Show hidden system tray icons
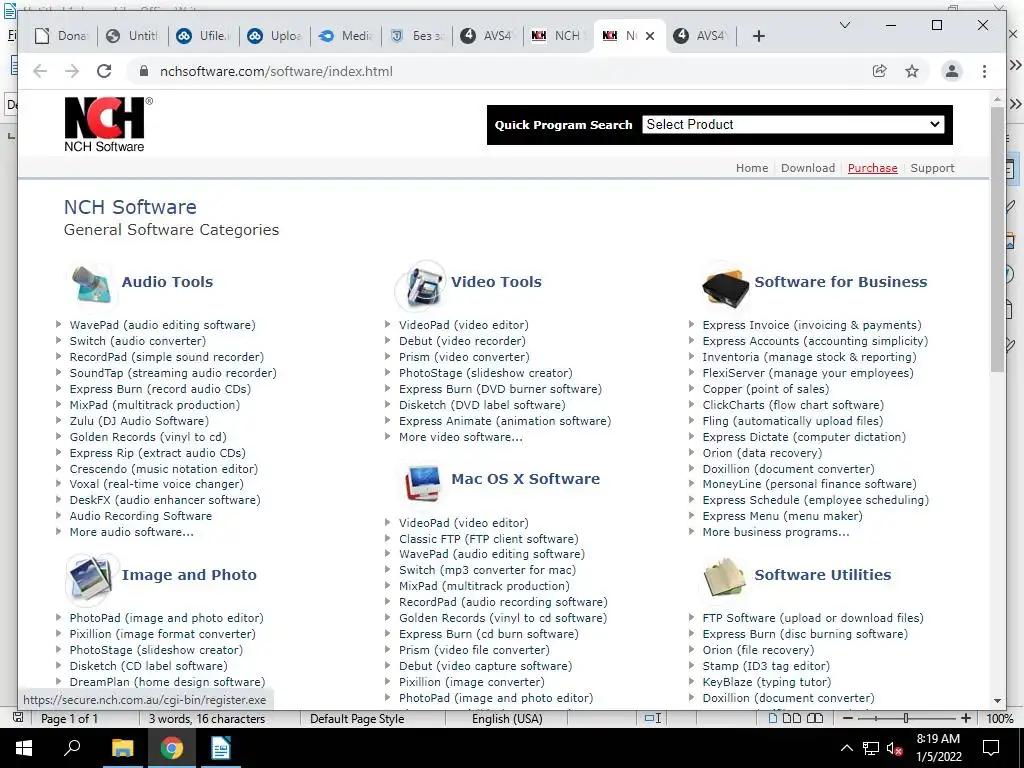 coord(846,748)
